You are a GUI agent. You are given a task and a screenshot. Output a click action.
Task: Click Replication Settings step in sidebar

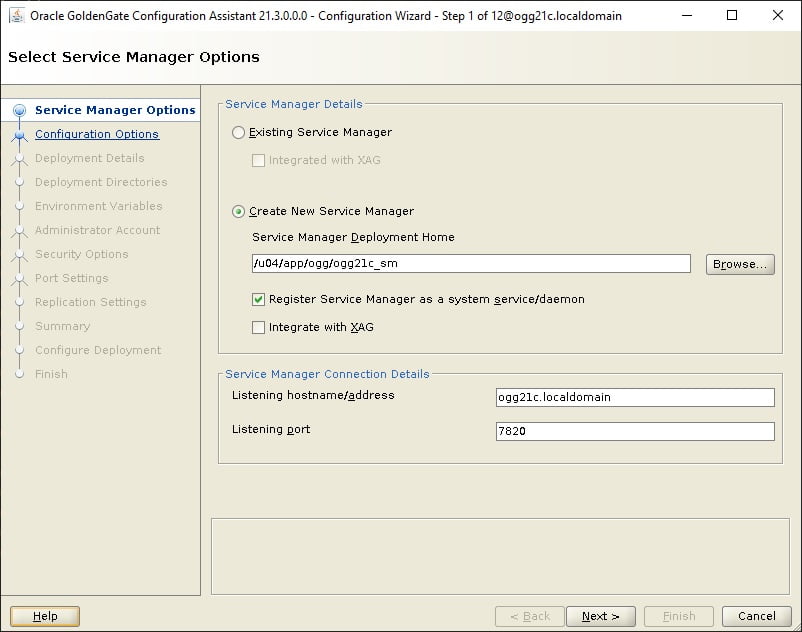pos(91,302)
